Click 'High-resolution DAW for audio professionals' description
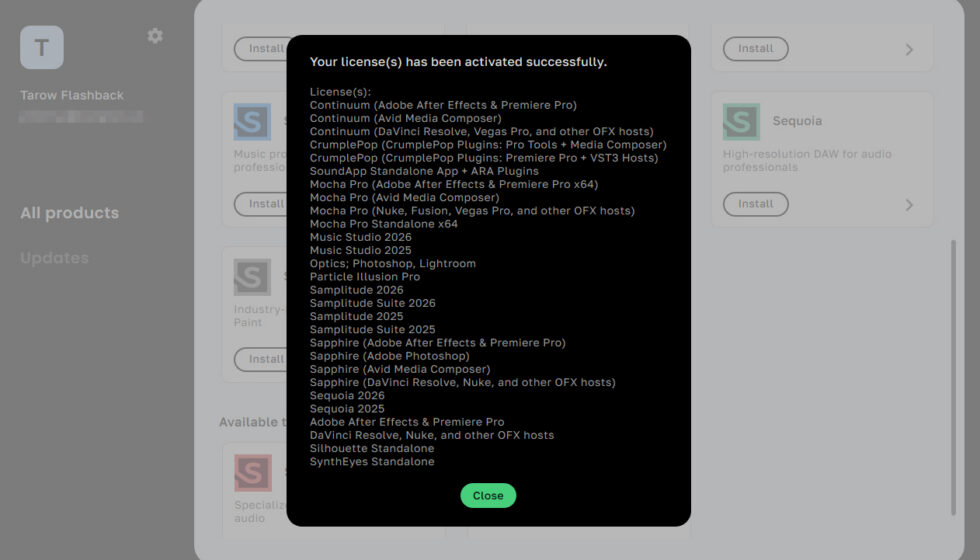 point(807,161)
